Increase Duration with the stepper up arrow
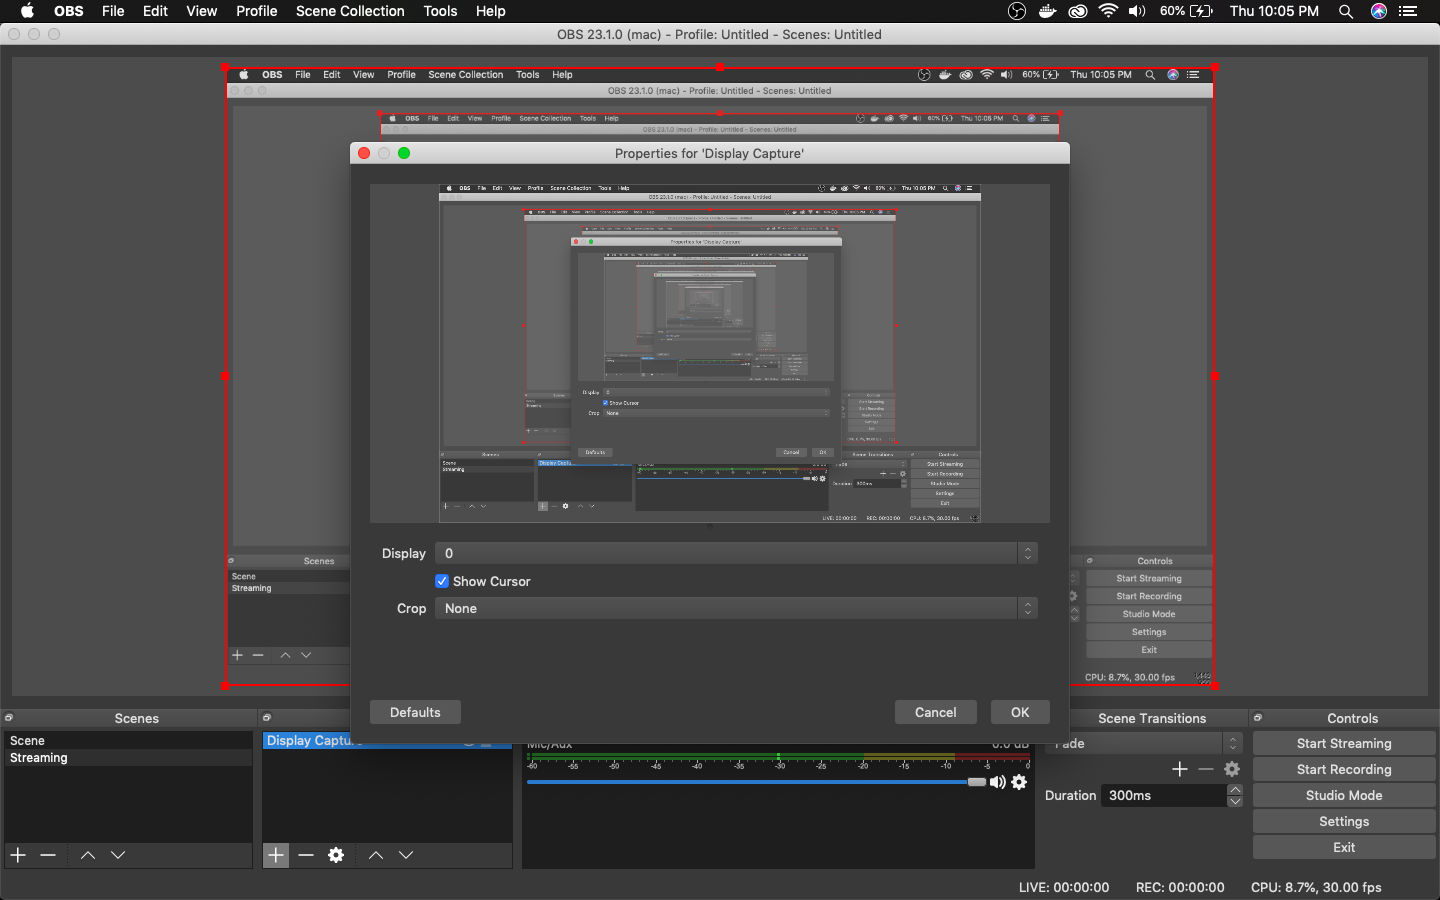This screenshot has width=1440, height=900. (1235, 790)
